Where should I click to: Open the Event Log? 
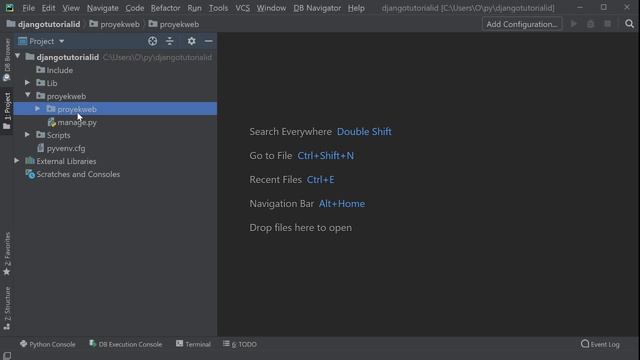point(600,344)
